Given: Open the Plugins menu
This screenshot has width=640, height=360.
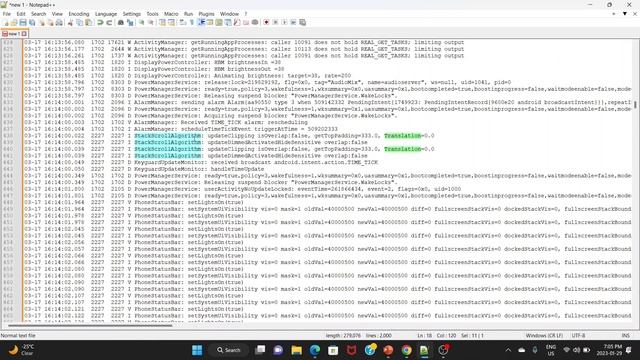Looking at the screenshot, I should [x=207, y=14].
